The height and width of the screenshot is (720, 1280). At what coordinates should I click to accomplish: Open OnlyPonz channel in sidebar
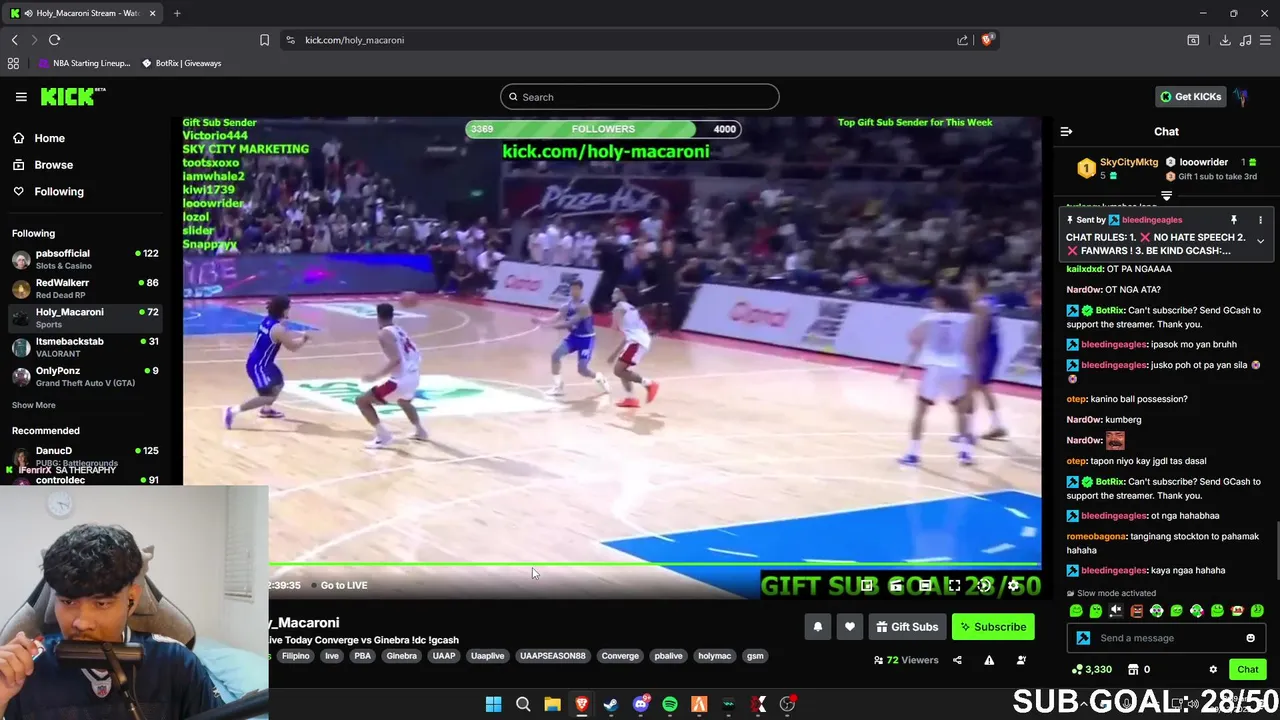click(85, 376)
